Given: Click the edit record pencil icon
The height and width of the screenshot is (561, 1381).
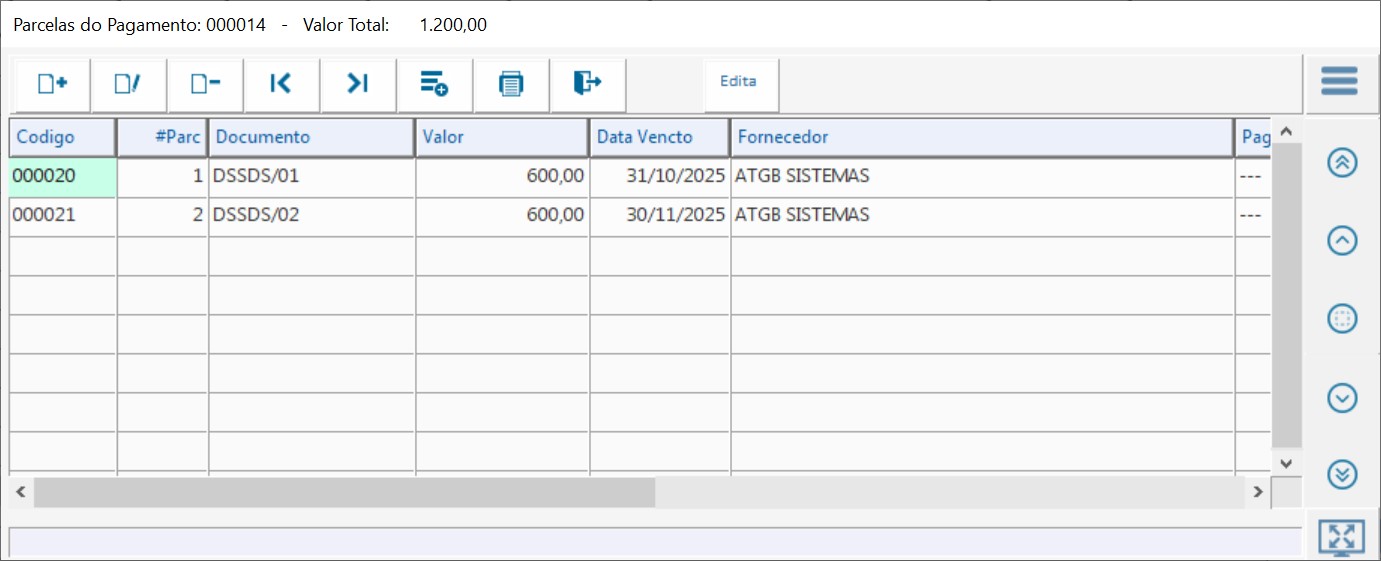Looking at the screenshot, I should pos(128,85).
